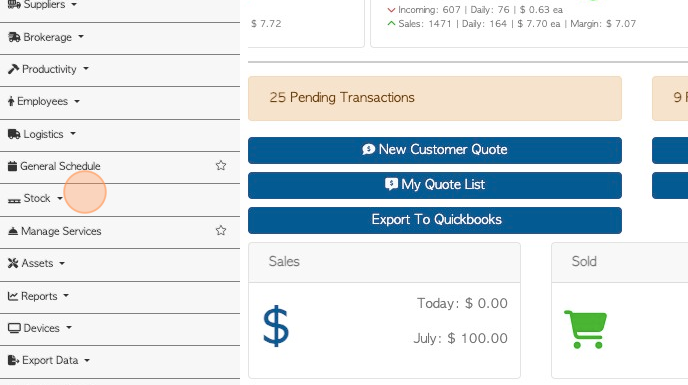Viewport: 688px width, 385px height.
Task: Favorite General Schedule with the star
Action: (x=221, y=166)
